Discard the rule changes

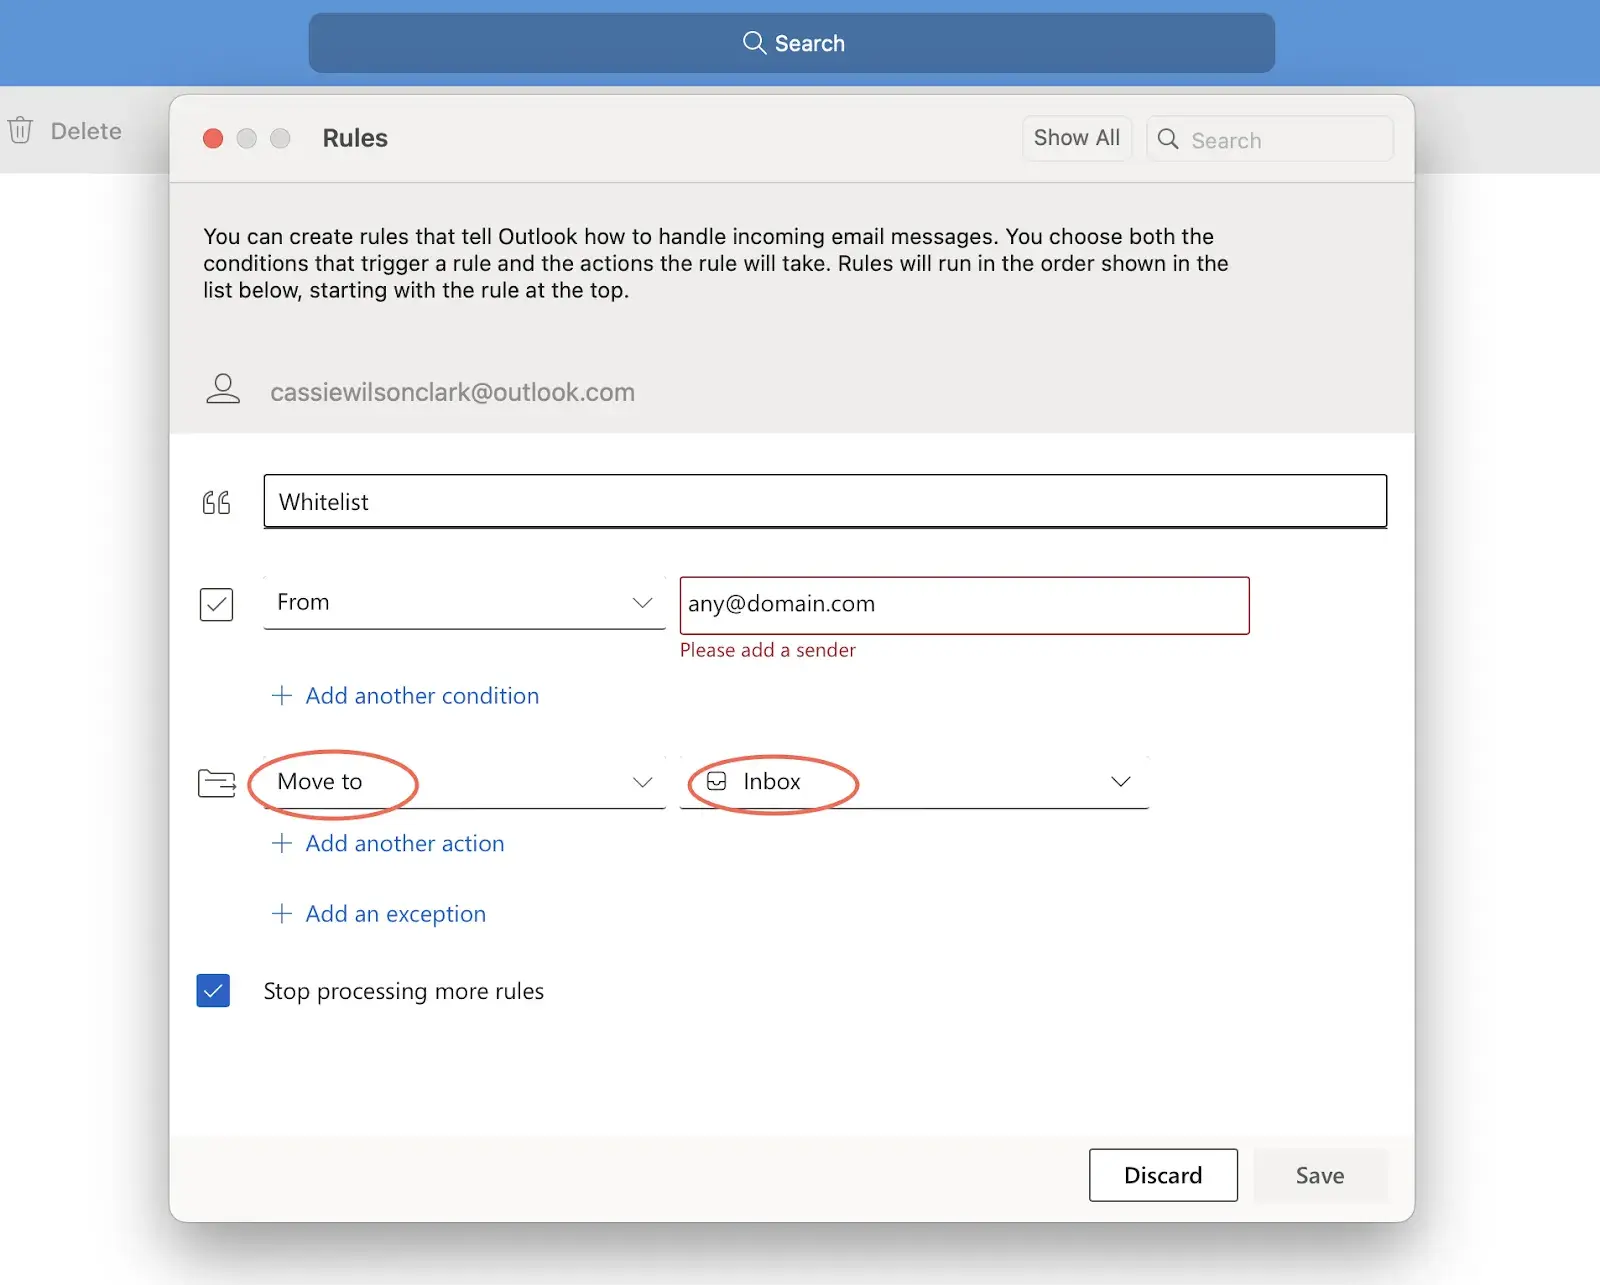1163,1175
